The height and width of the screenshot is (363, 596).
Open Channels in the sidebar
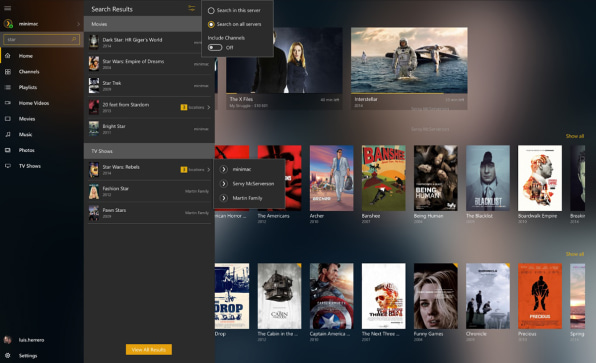pyautogui.click(x=29, y=71)
